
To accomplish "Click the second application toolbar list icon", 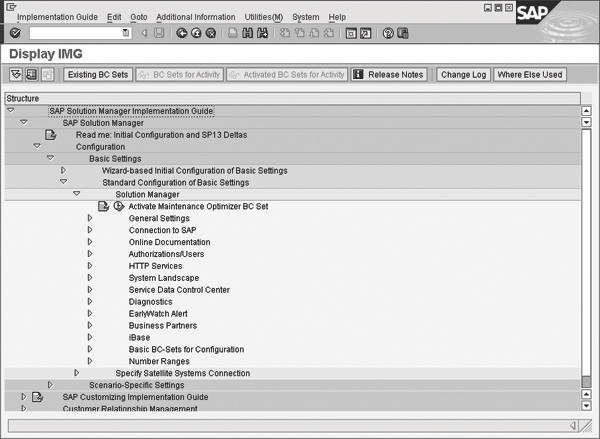I will point(31,74).
